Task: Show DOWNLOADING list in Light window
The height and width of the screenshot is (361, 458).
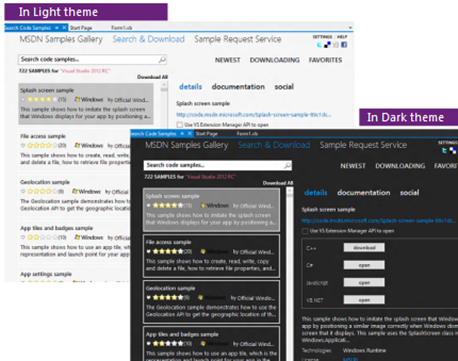Action: pyautogui.click(x=275, y=60)
